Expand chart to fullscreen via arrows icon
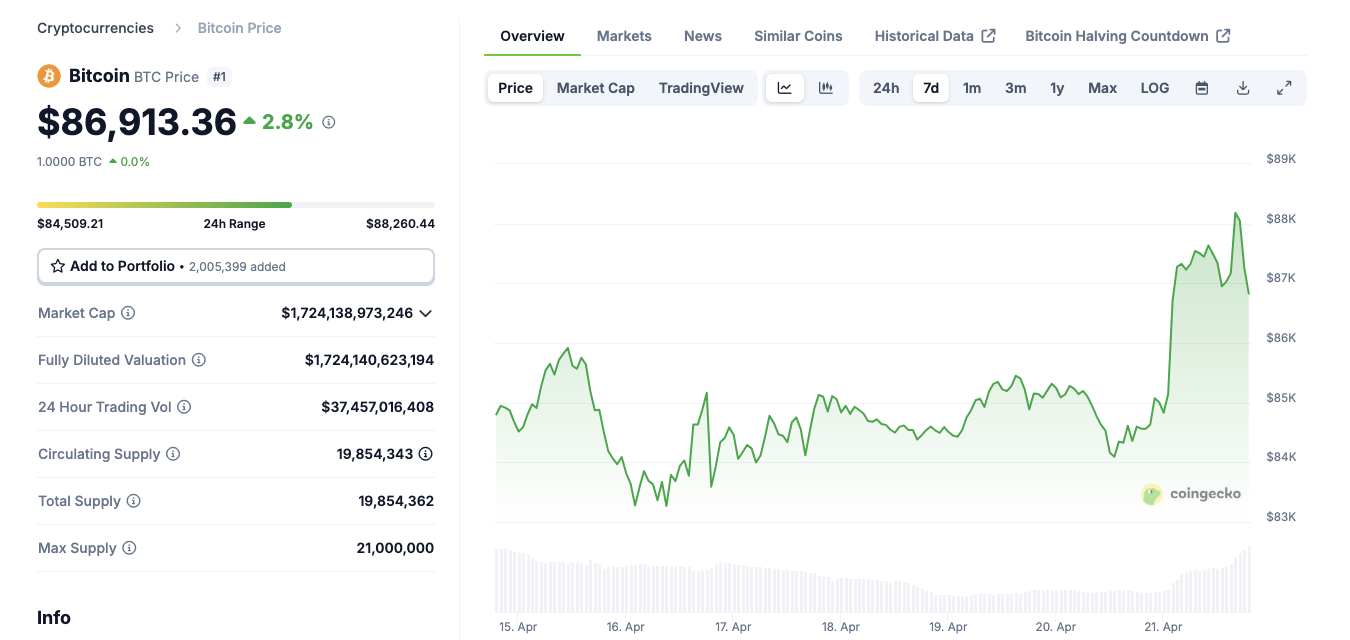Screen dimensions: 1350x640 pos(1284,88)
